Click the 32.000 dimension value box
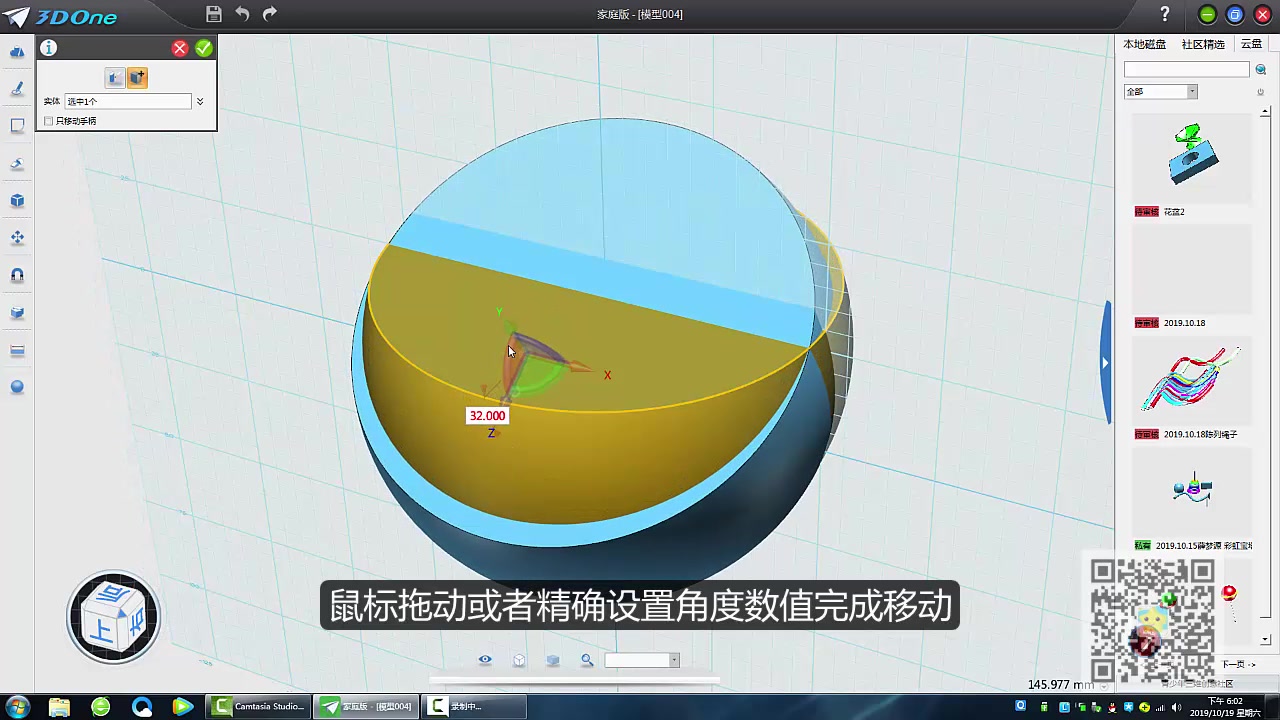1280x720 pixels. point(488,416)
